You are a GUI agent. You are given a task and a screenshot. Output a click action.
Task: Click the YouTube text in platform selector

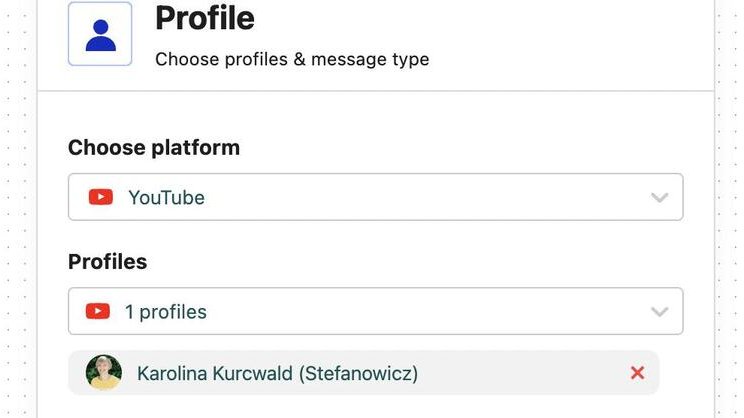tap(166, 198)
